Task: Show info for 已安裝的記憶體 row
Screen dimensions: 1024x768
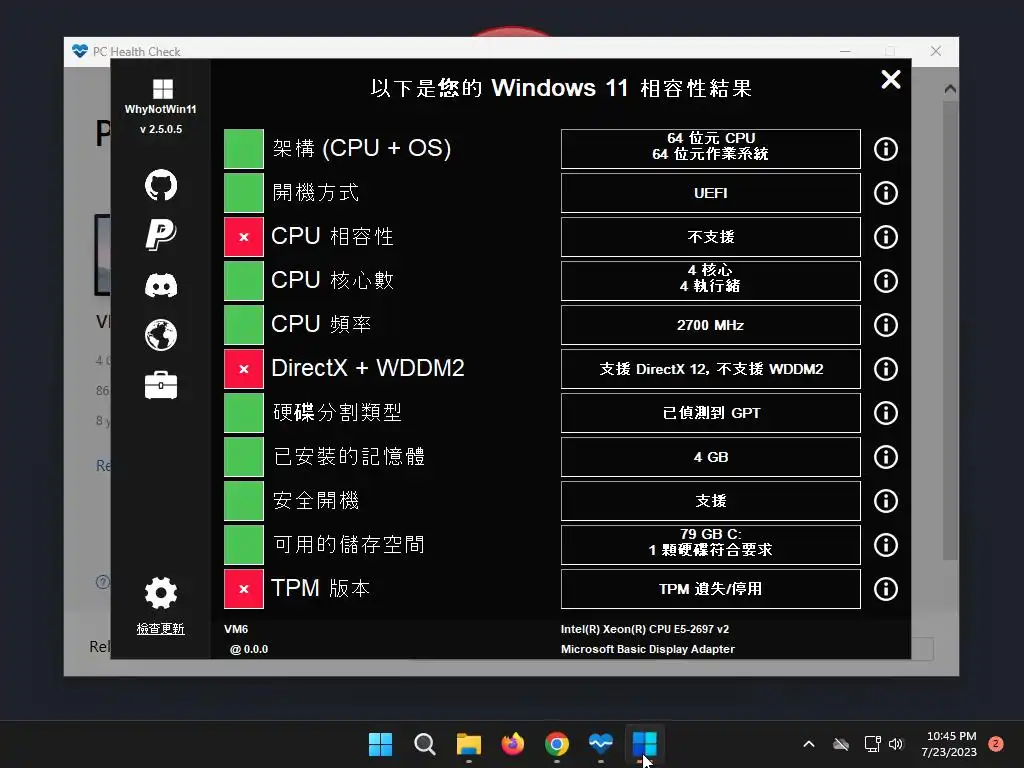Action: [x=886, y=457]
